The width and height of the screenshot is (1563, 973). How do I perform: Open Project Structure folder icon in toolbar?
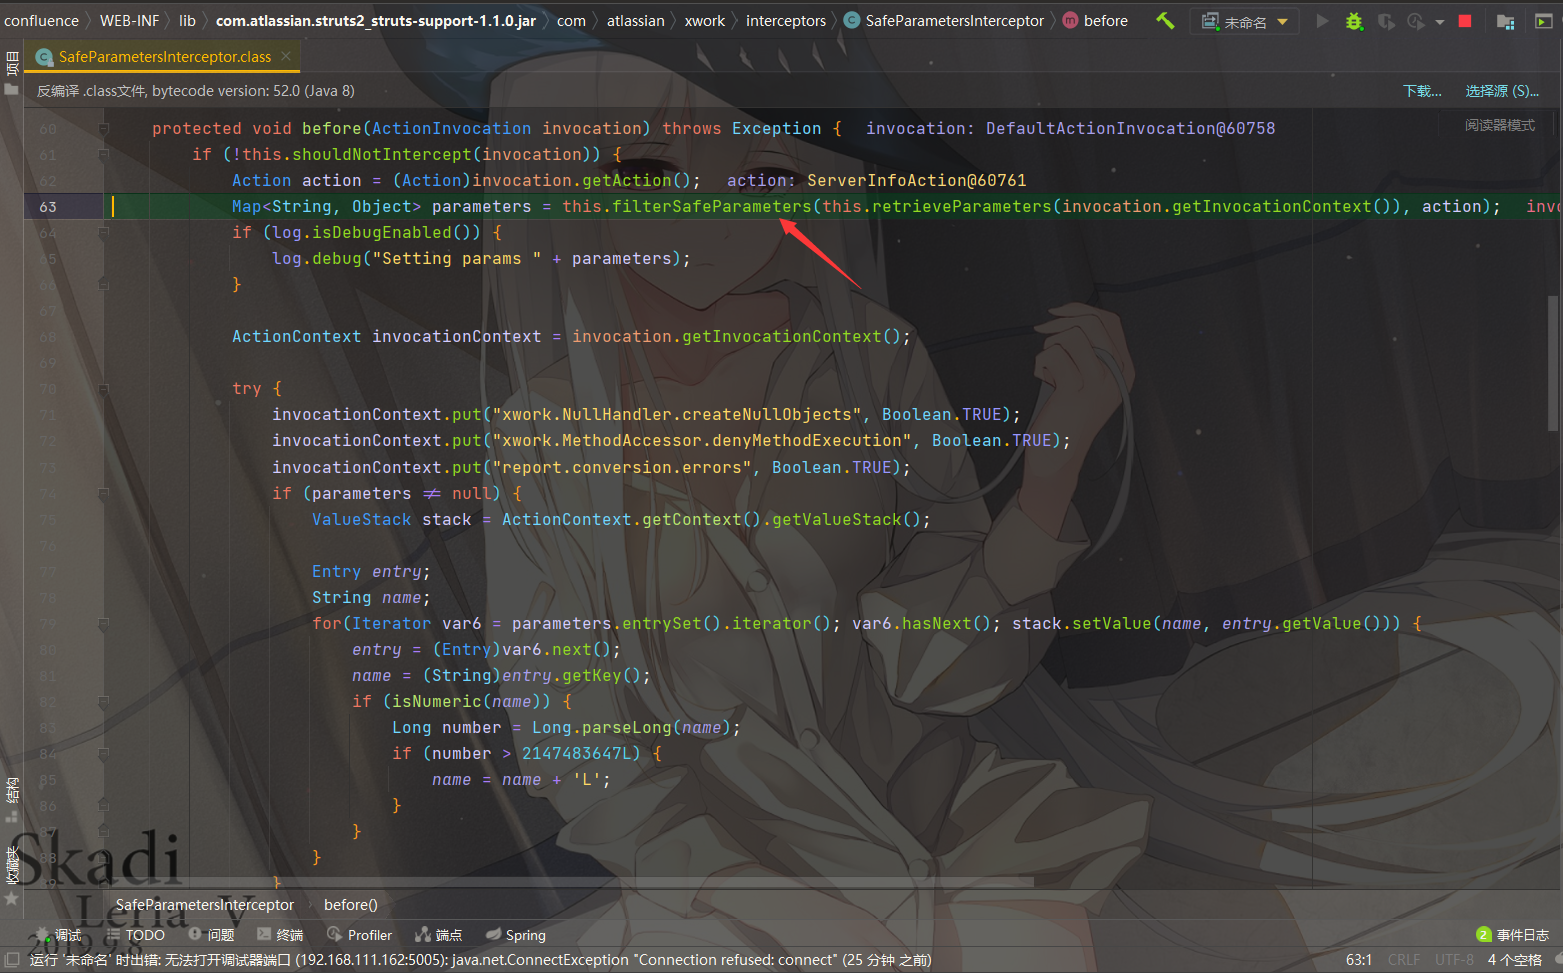[x=1505, y=21]
